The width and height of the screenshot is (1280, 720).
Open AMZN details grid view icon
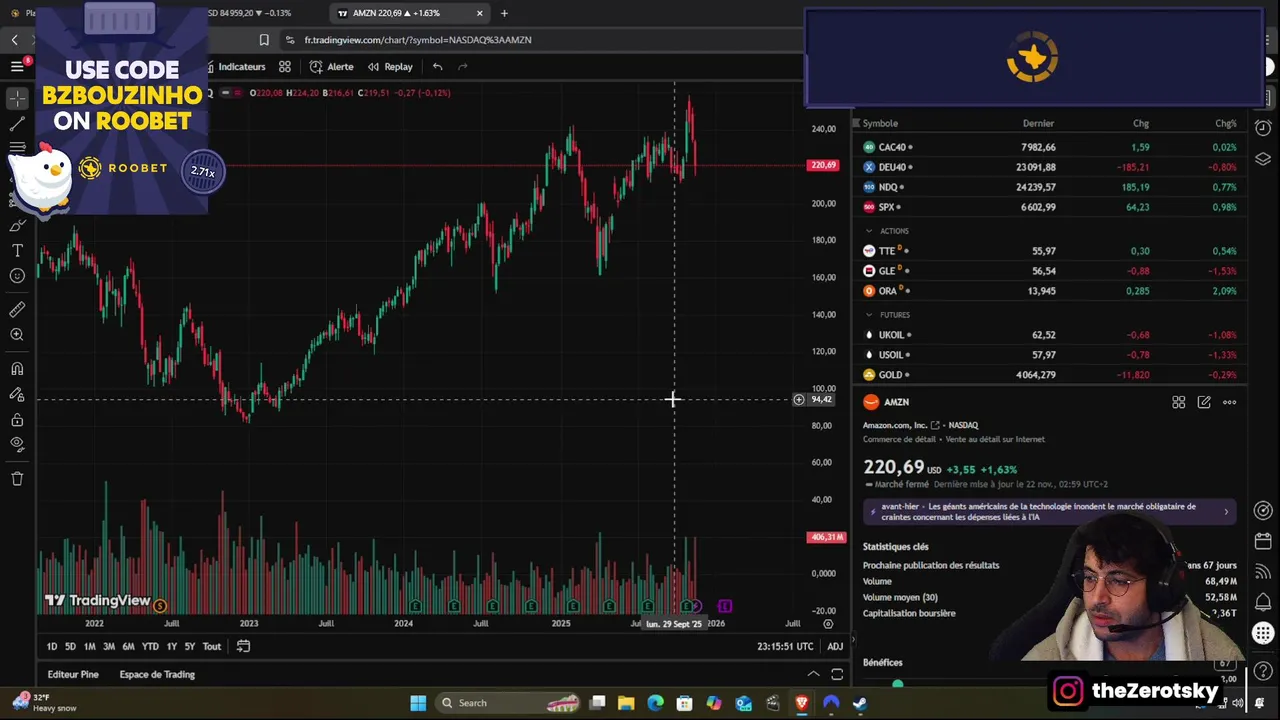[x=1179, y=402]
